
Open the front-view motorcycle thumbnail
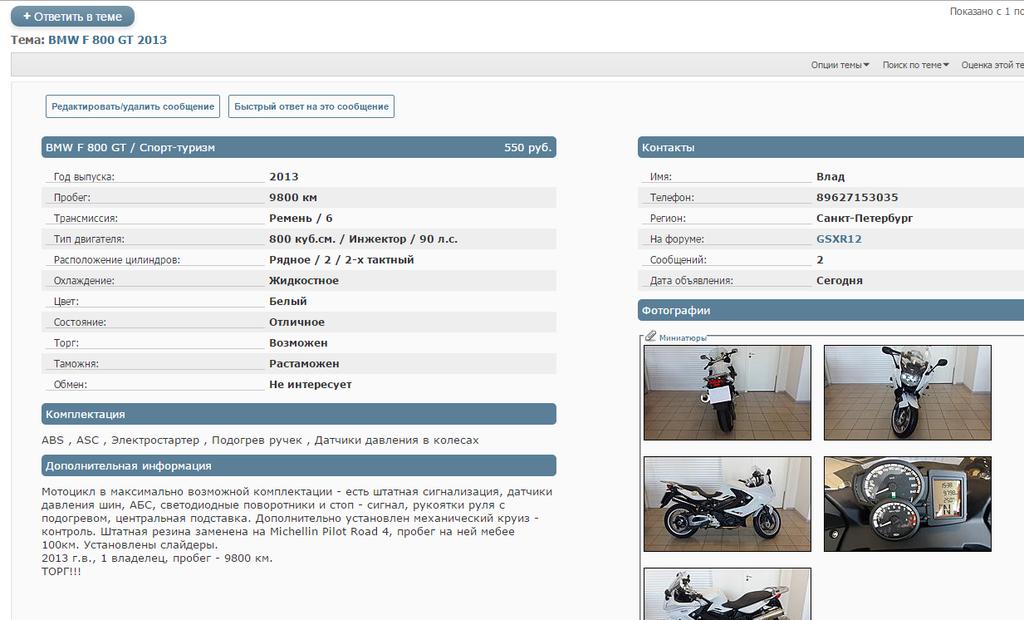point(907,392)
